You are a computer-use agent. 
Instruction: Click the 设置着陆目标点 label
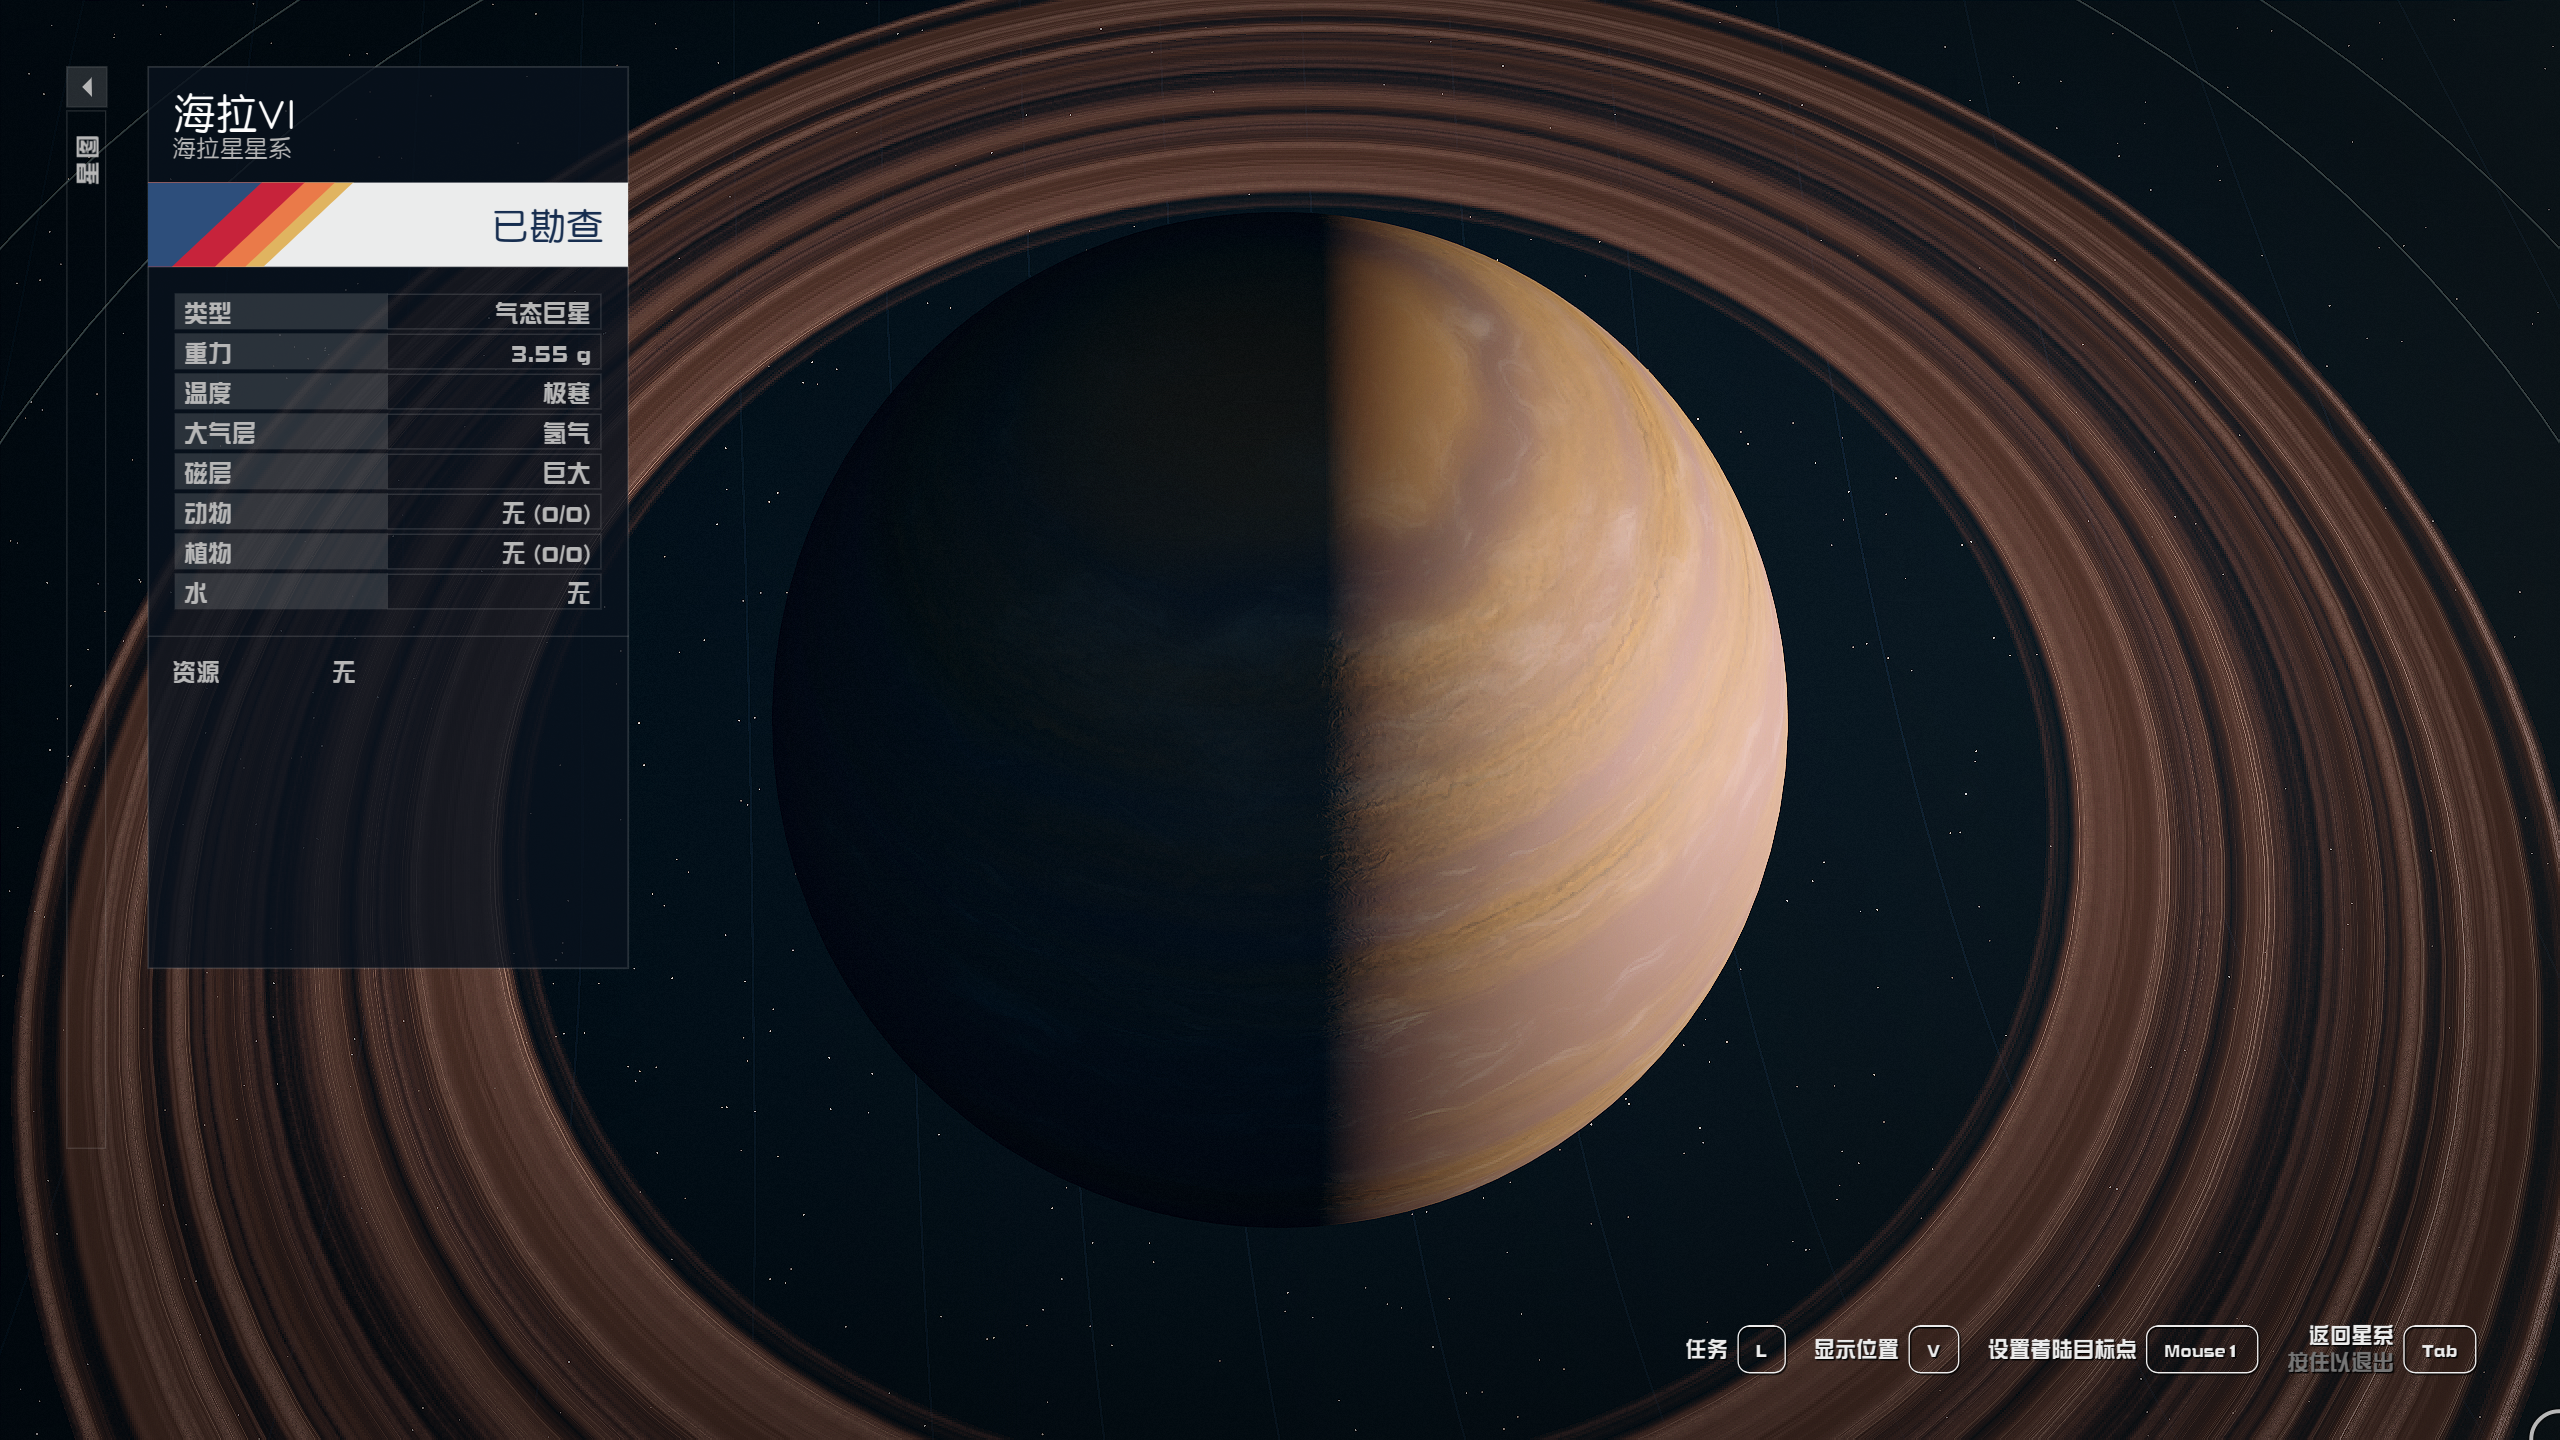[2061, 1350]
